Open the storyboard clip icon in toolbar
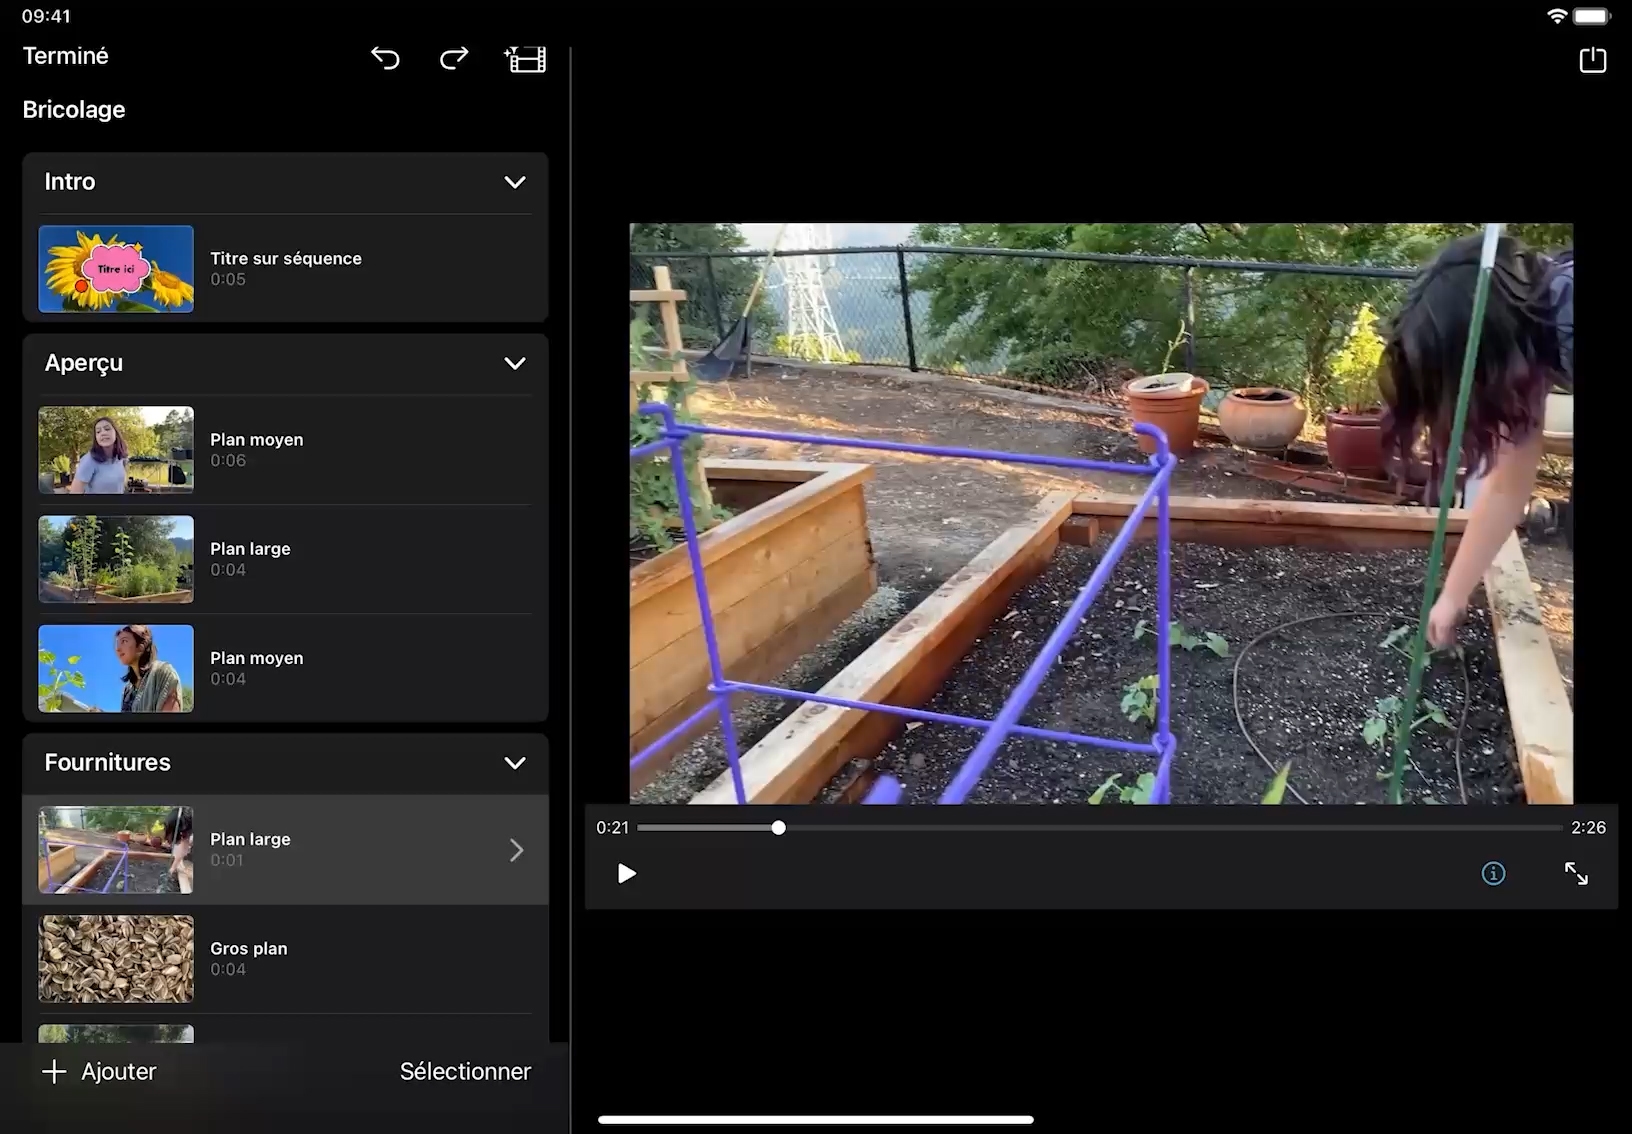Screen dimensions: 1632x1134 (525, 59)
